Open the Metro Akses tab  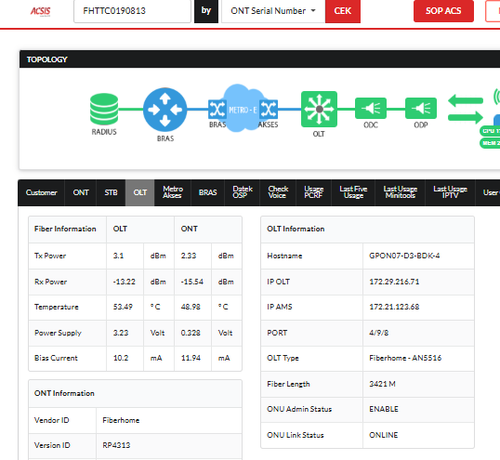[x=173, y=193]
